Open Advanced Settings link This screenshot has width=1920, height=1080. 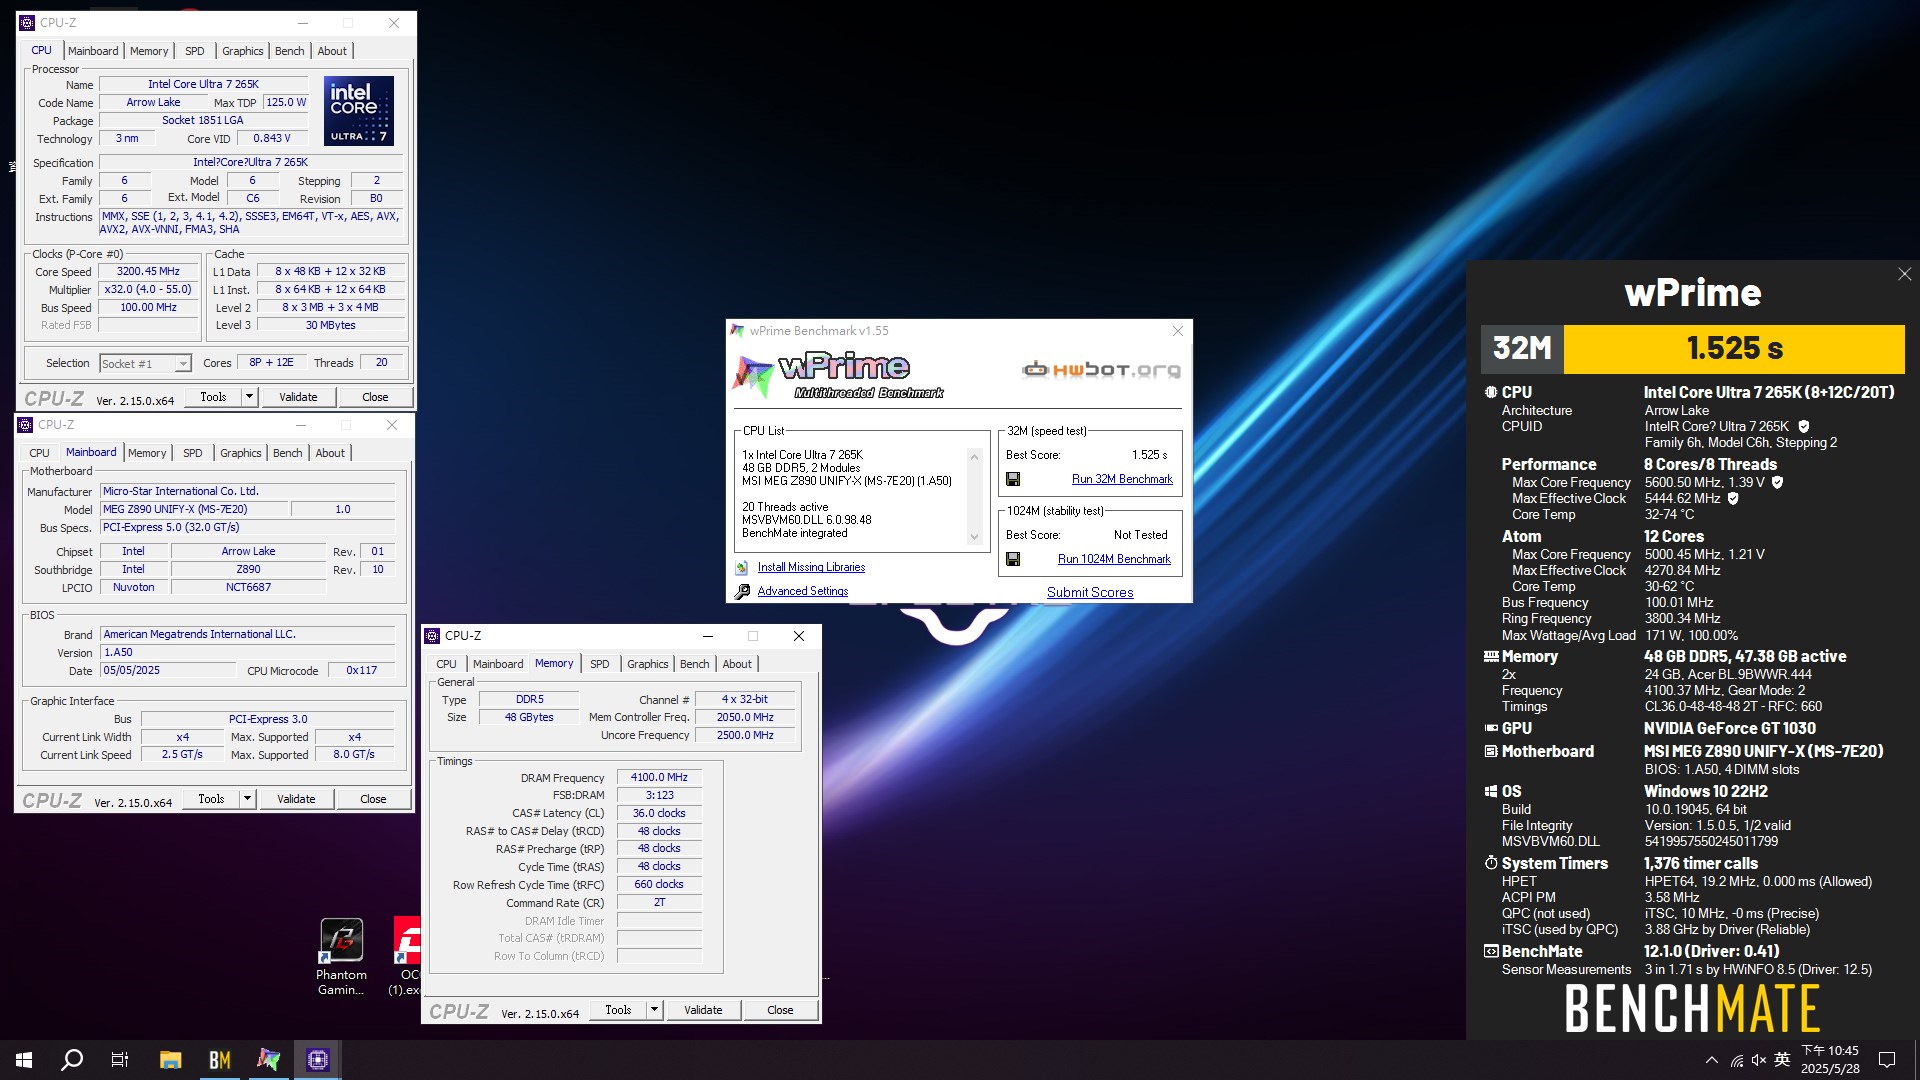[803, 591]
